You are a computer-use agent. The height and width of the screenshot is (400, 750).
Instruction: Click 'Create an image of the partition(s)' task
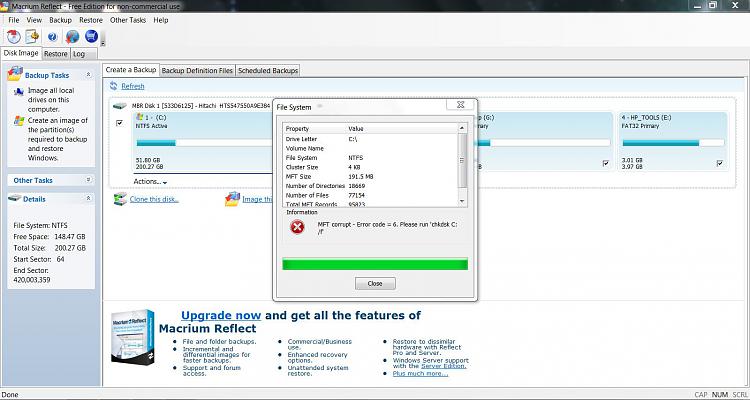[x=57, y=139]
